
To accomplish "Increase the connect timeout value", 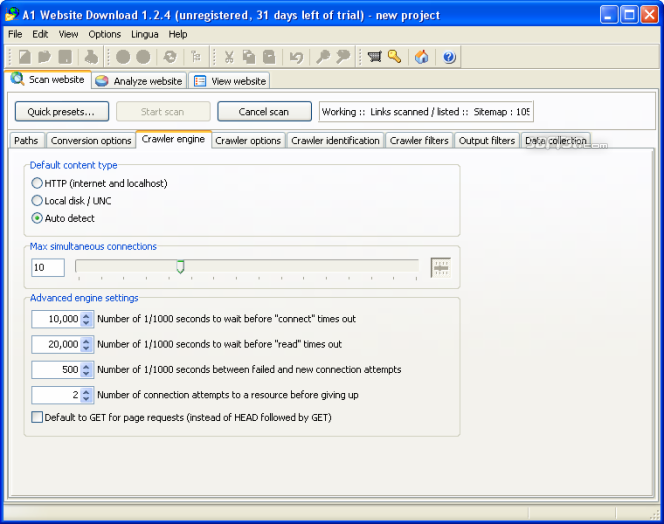I will coord(86,315).
